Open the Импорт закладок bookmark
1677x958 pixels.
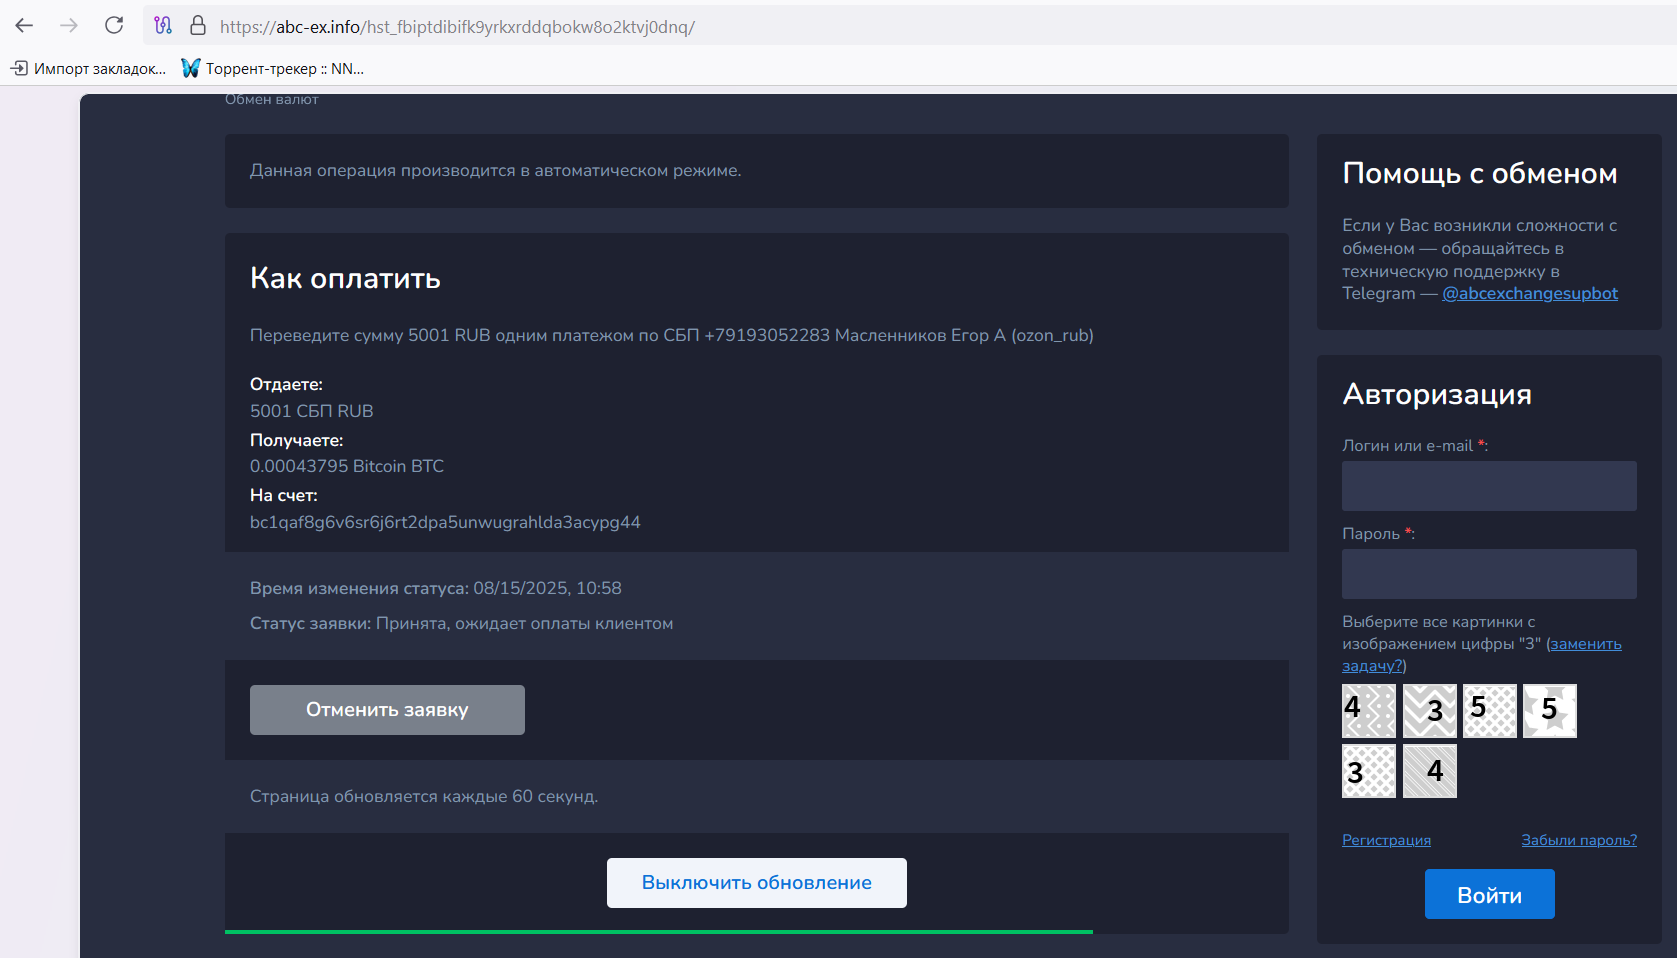89,68
